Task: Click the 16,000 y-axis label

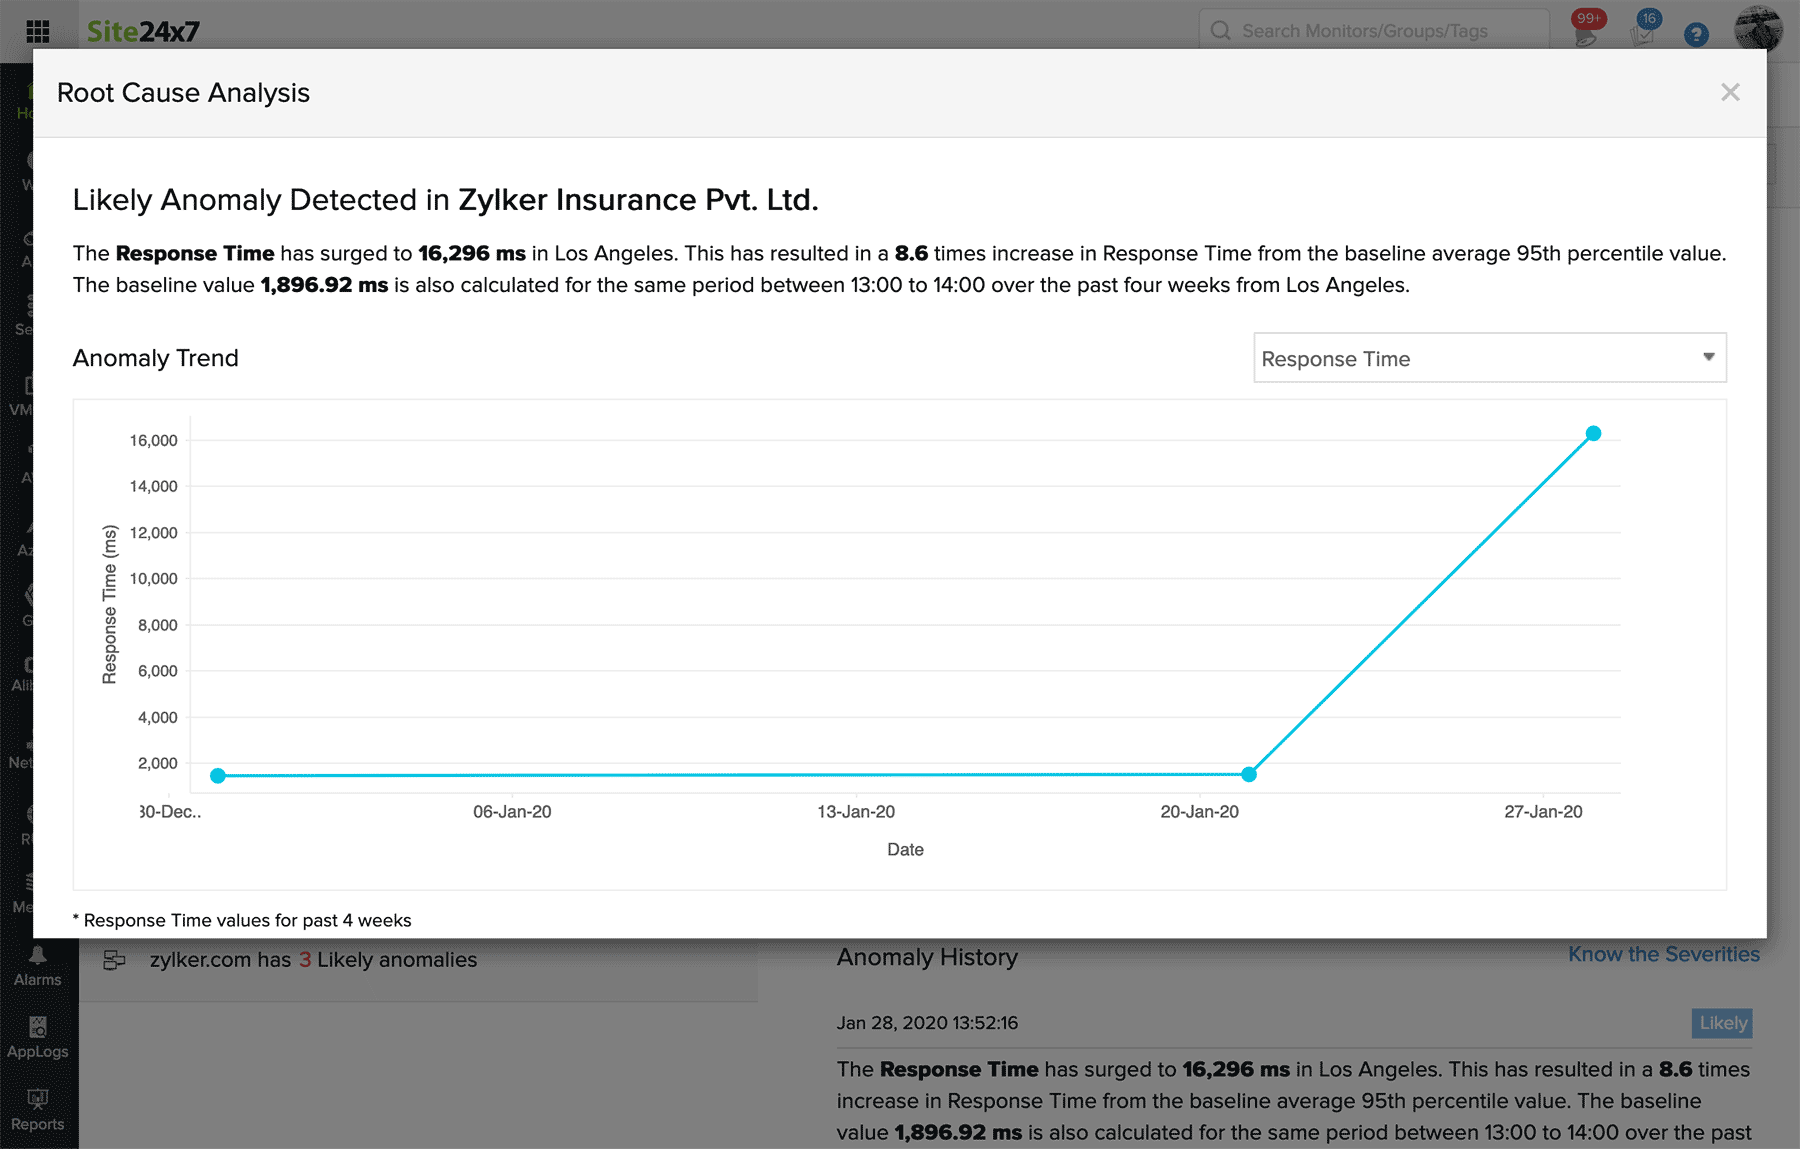Action: click(153, 441)
